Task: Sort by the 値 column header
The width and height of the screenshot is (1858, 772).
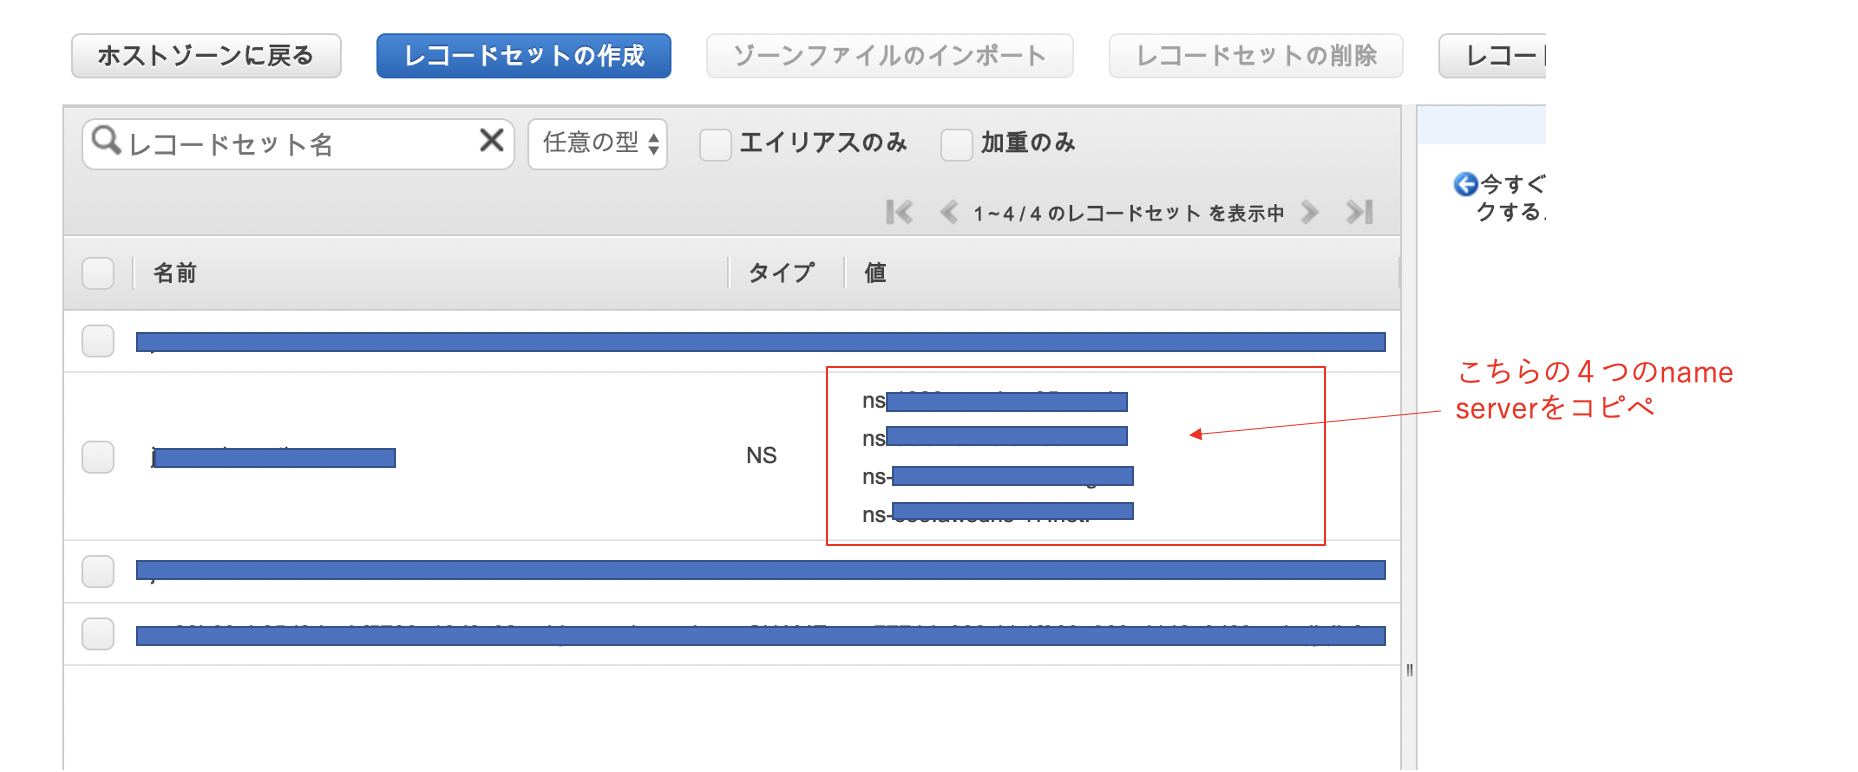Action: (x=875, y=273)
